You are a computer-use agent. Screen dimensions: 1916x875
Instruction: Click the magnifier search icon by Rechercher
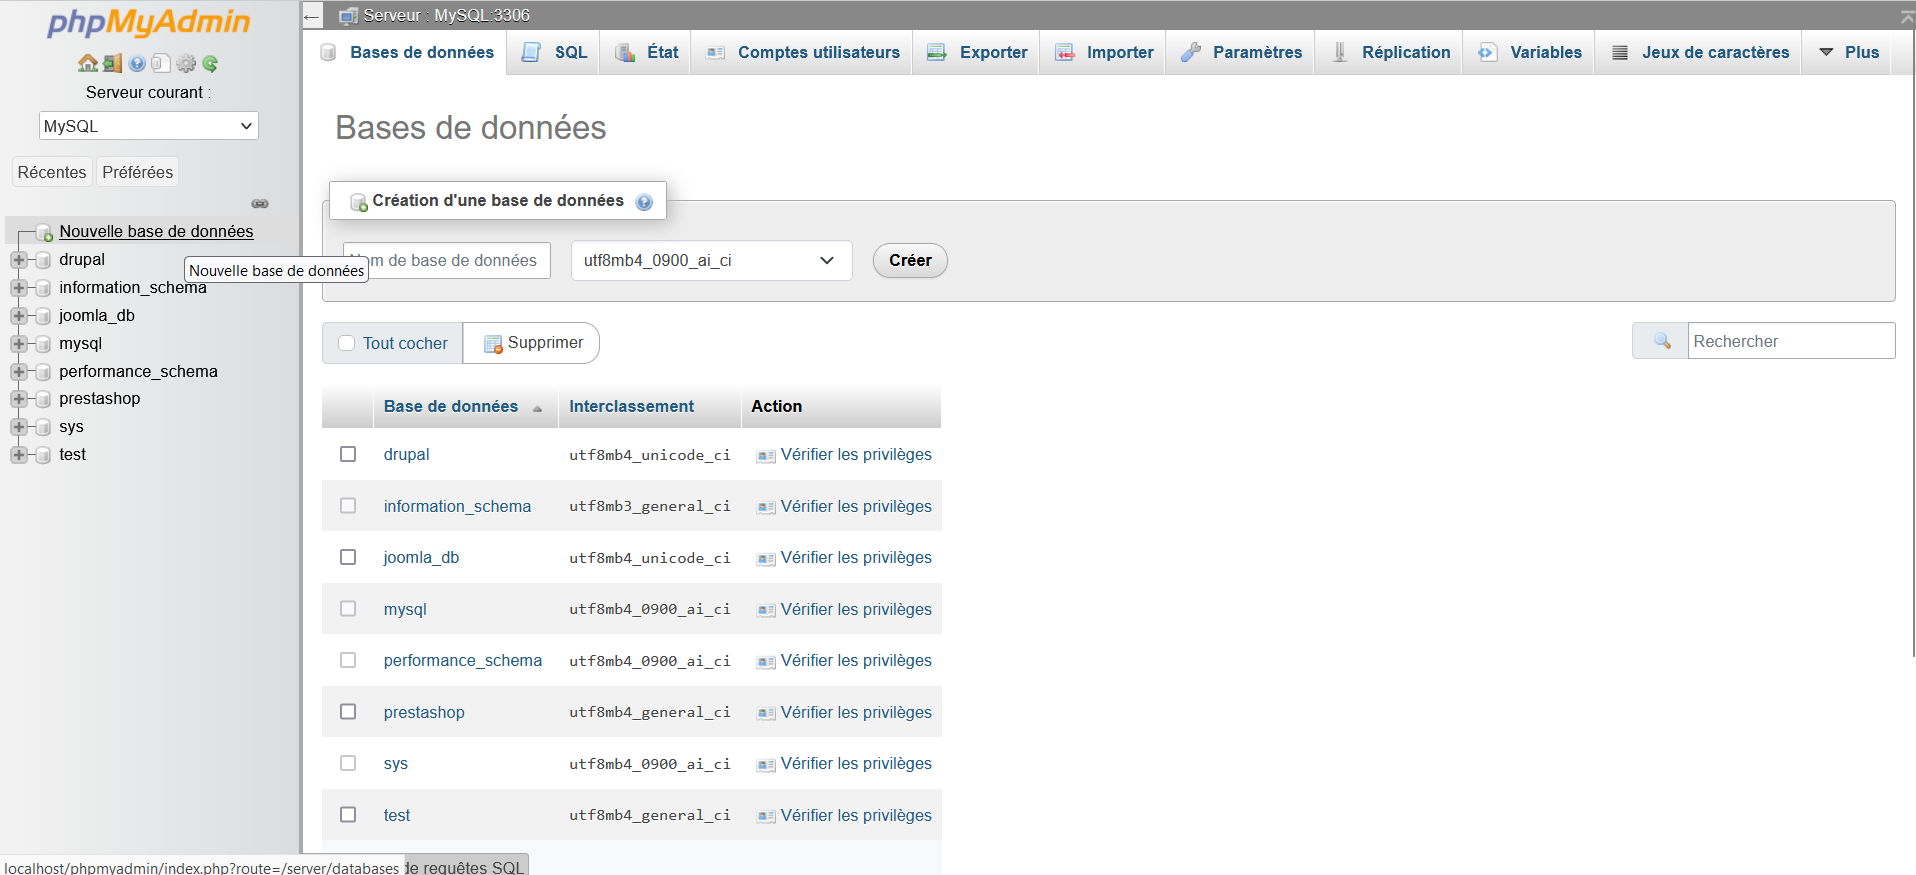point(1662,341)
